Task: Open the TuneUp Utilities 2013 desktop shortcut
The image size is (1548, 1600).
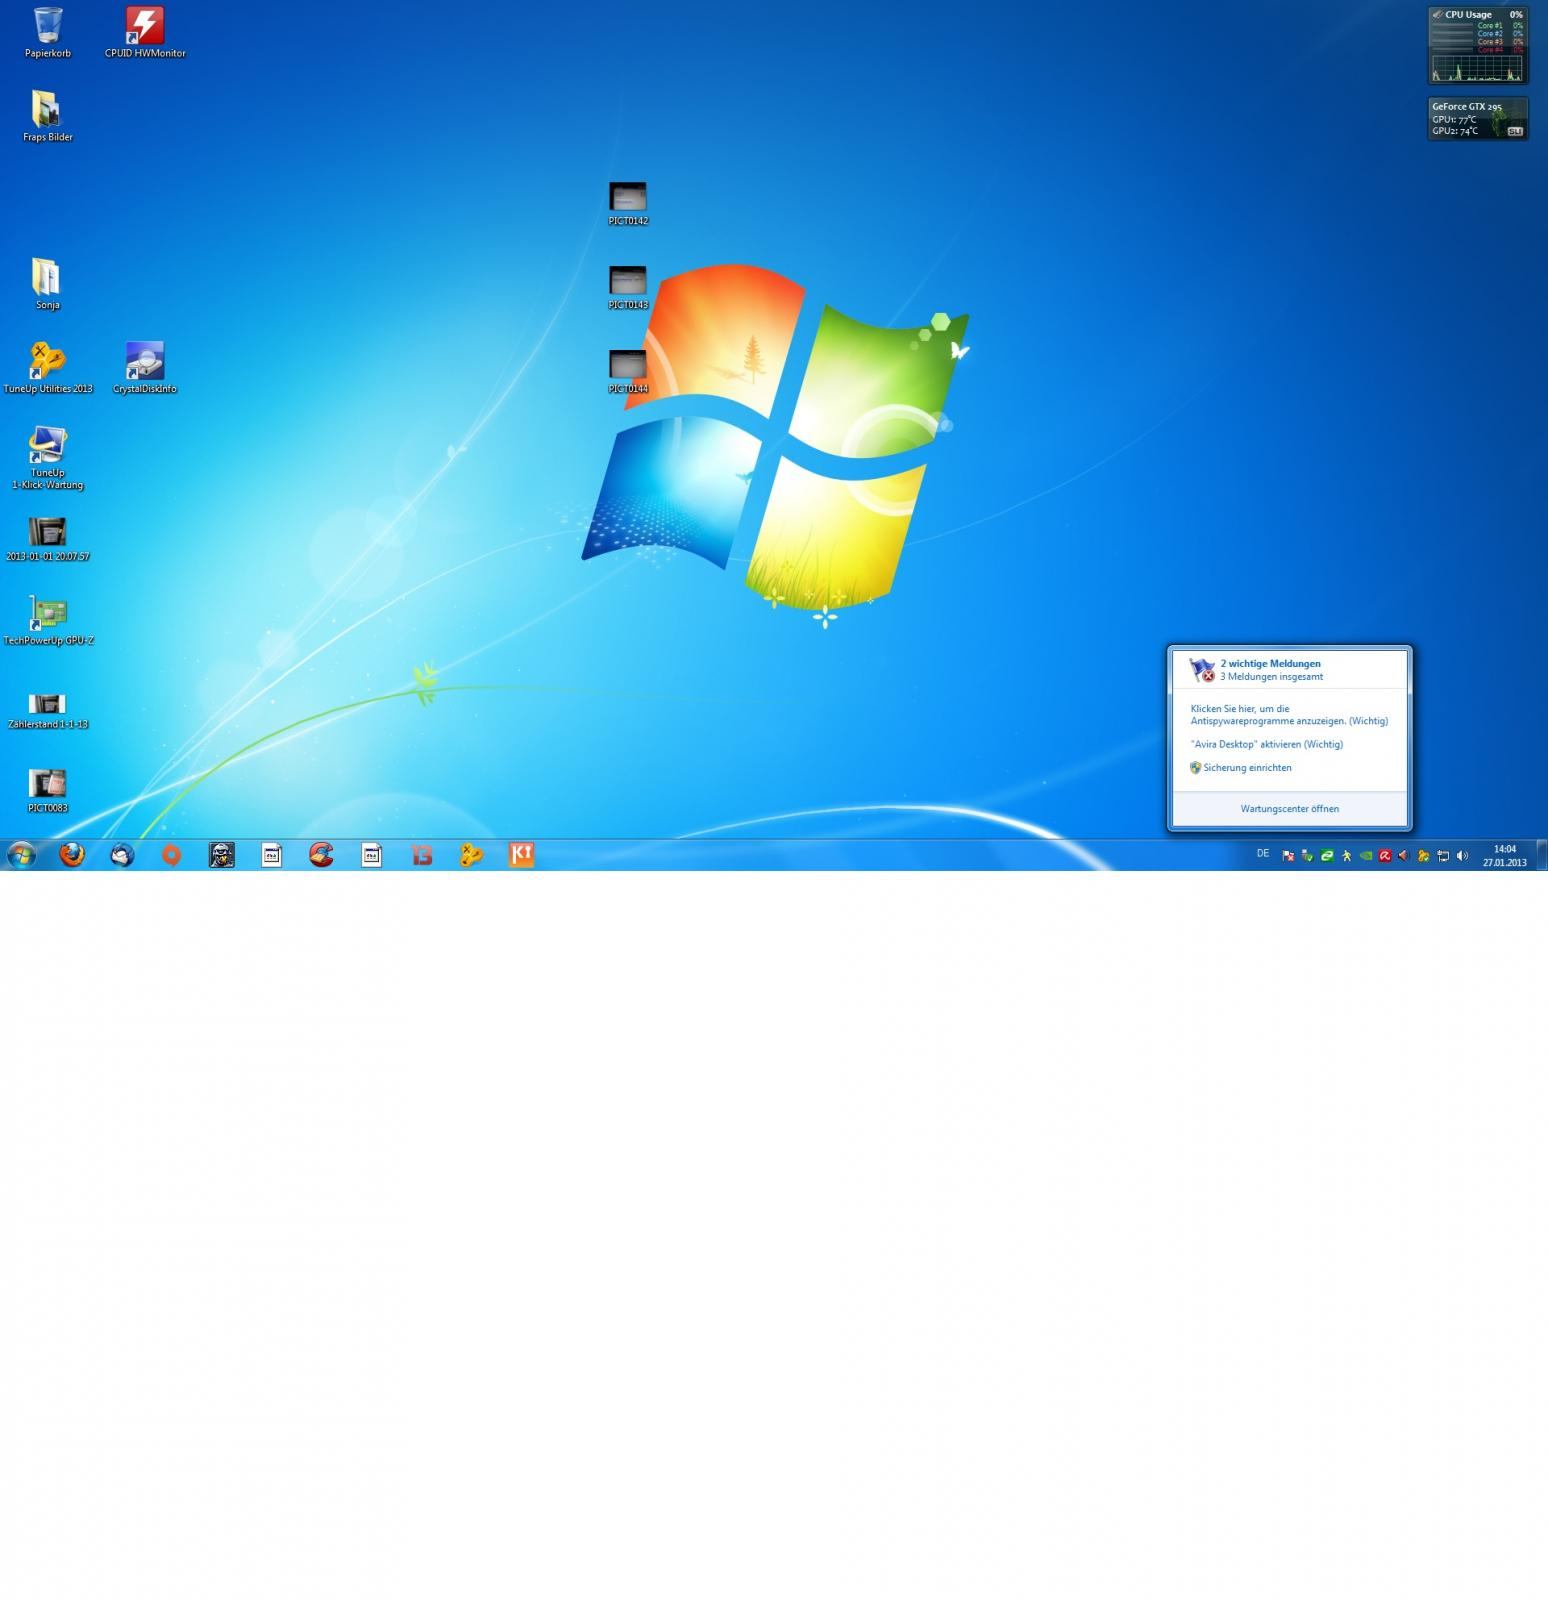Action: [47, 368]
